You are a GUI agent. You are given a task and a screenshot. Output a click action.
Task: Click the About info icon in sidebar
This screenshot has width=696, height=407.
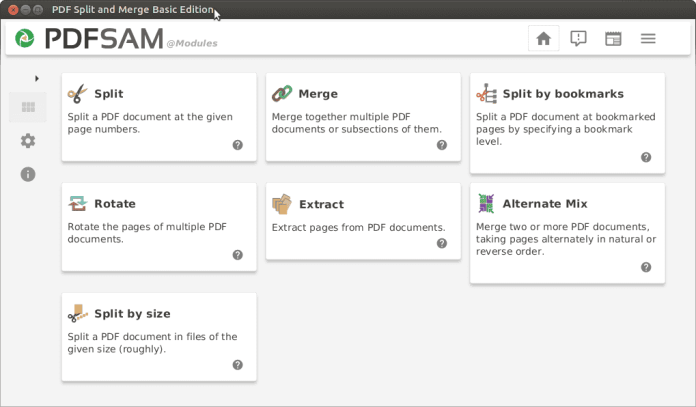(x=28, y=174)
